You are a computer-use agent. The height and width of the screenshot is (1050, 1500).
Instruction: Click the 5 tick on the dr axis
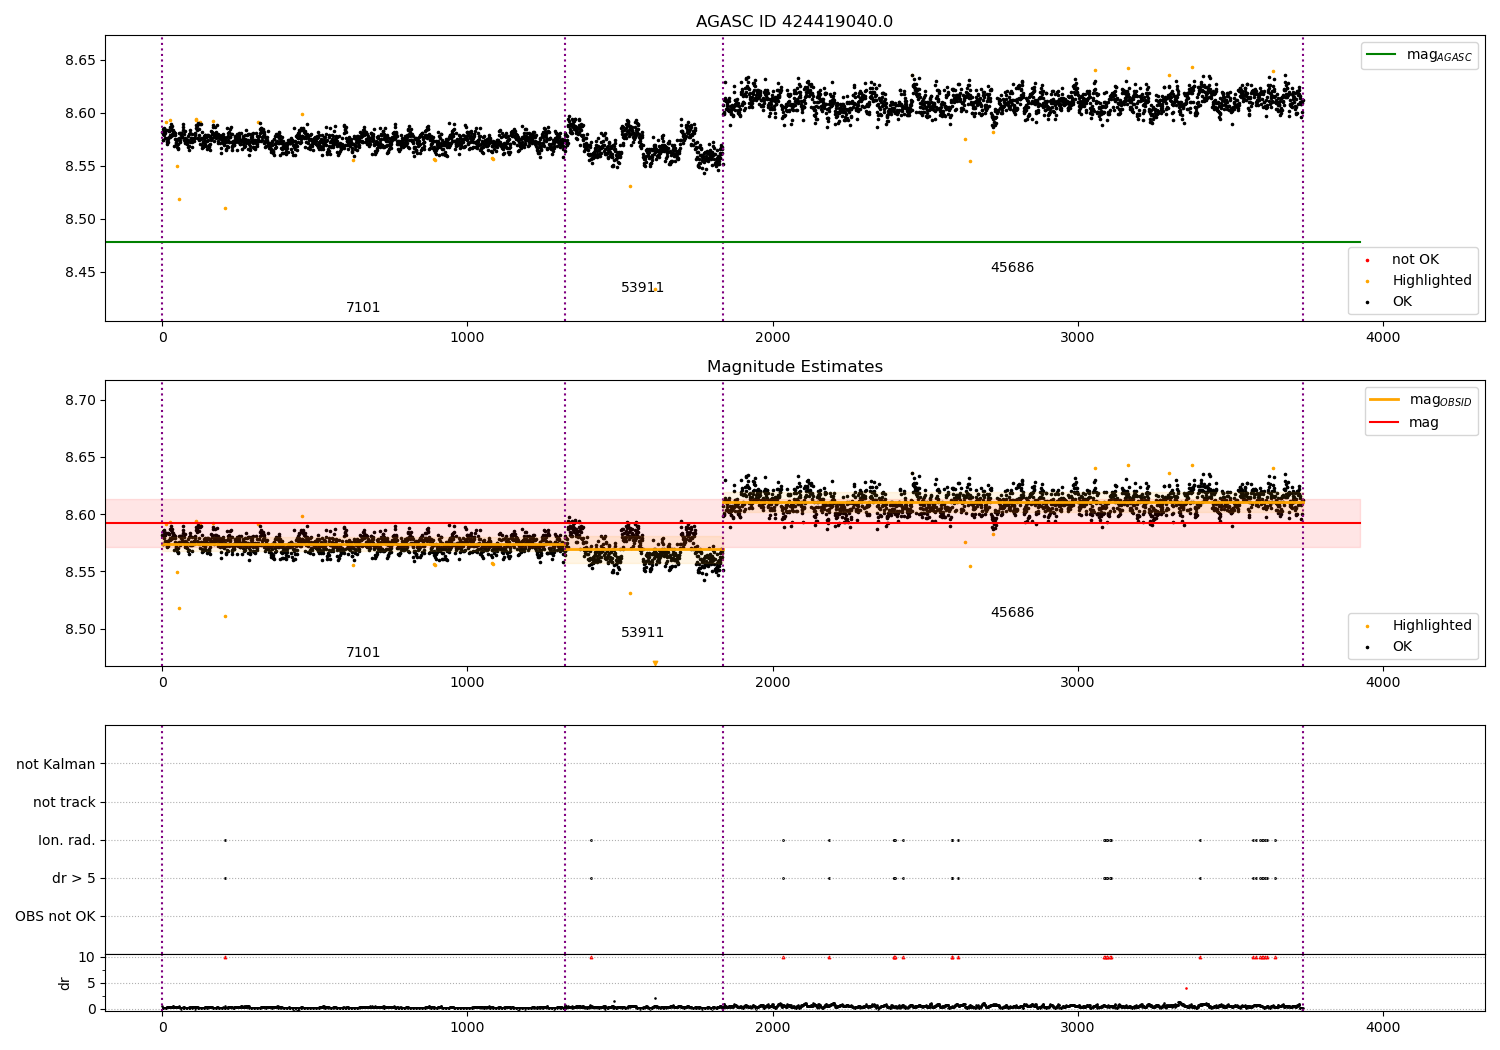[92, 984]
